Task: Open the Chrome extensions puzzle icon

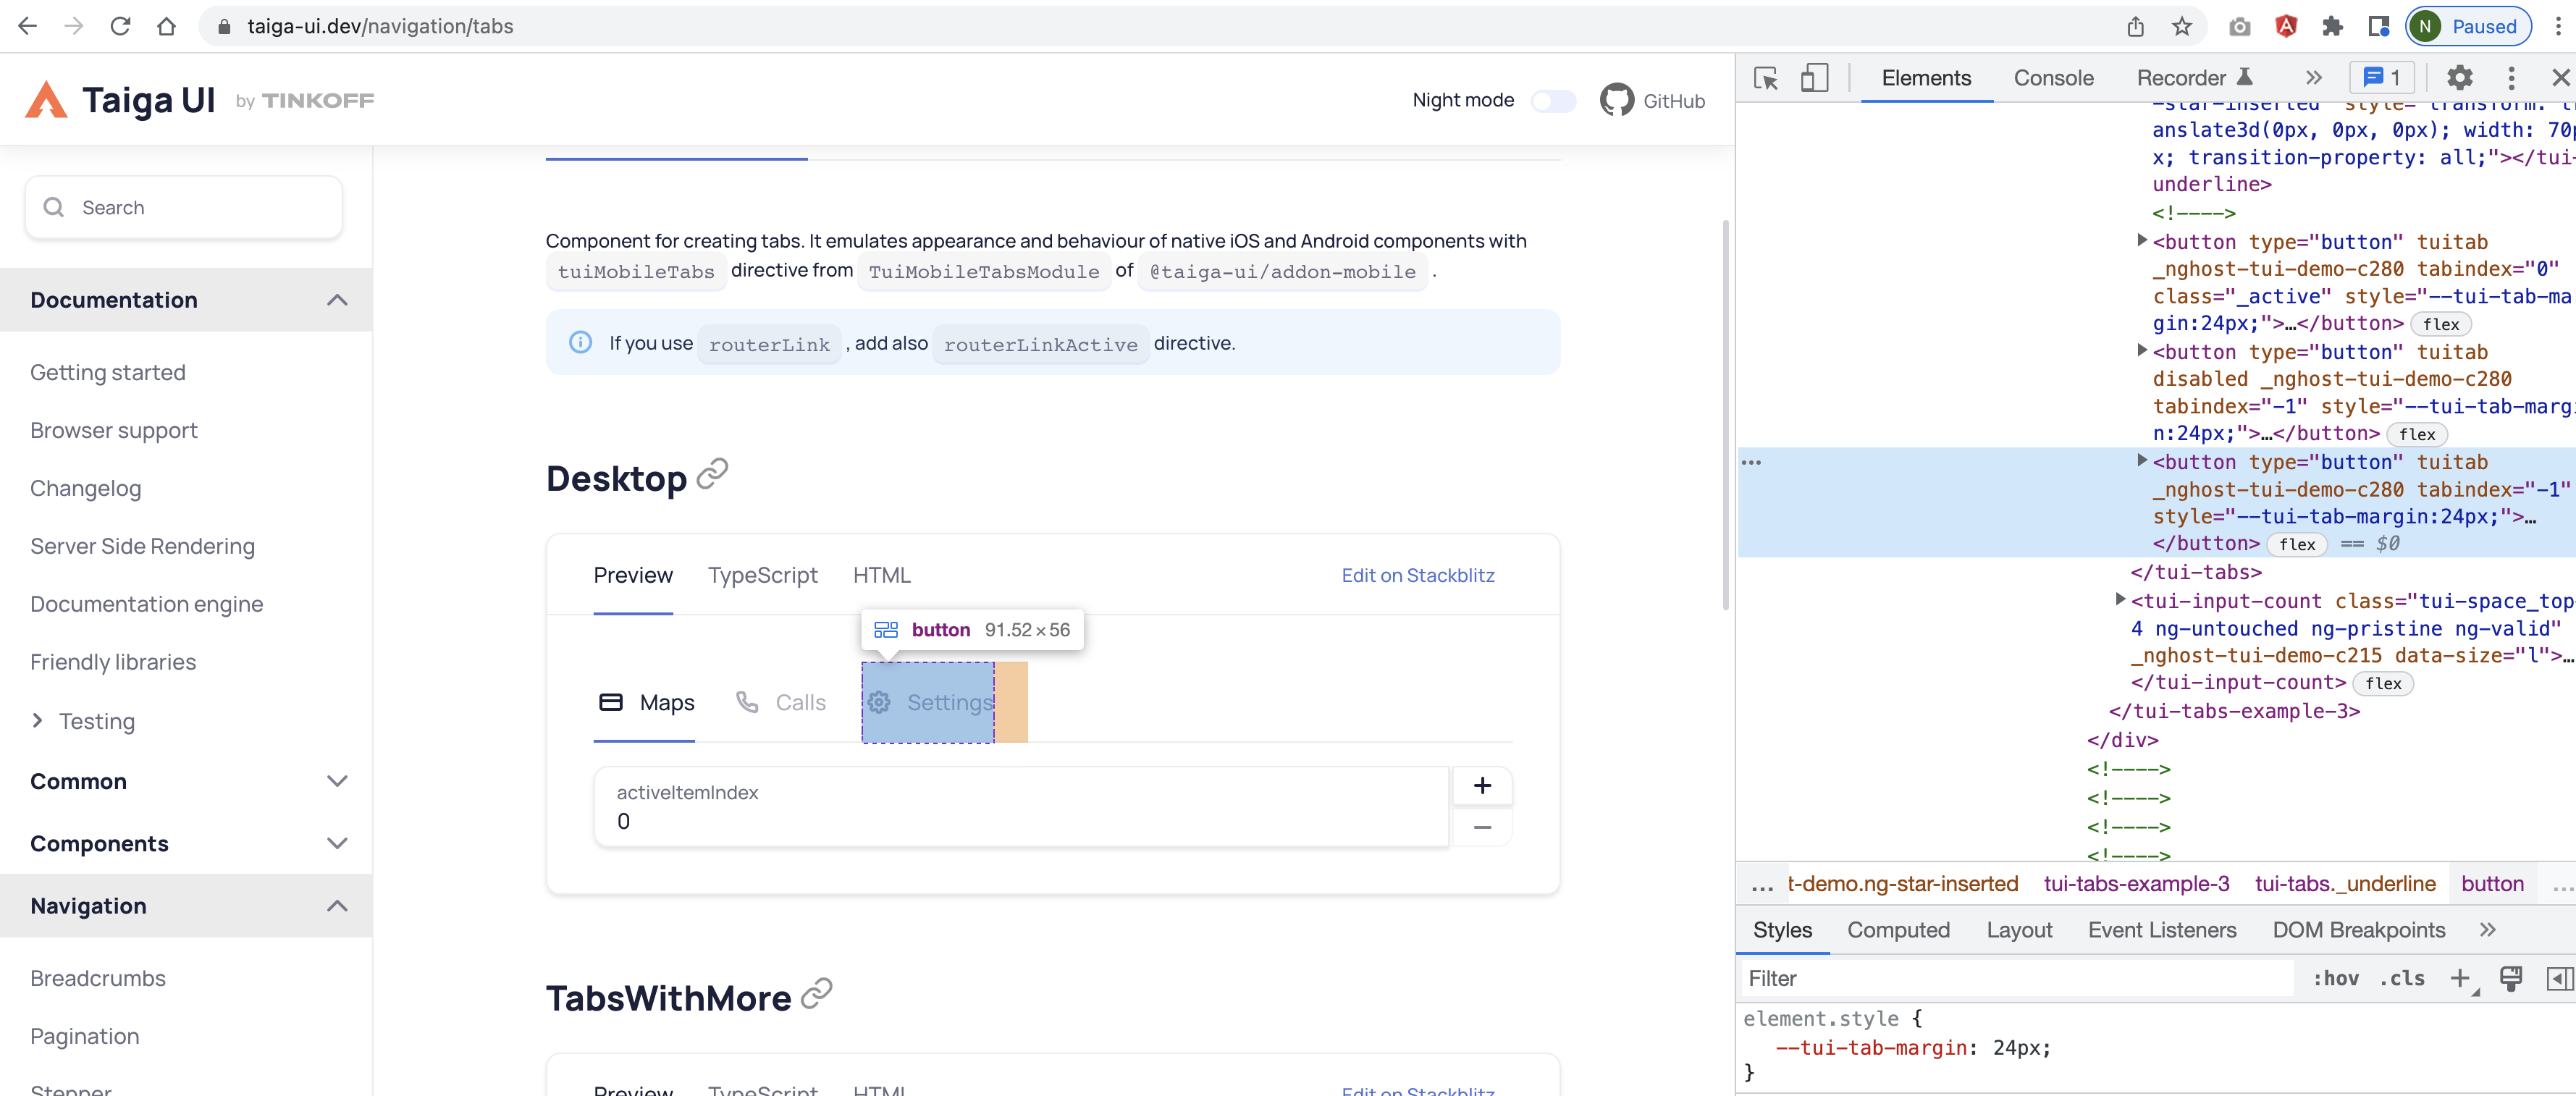Action: click(2333, 26)
